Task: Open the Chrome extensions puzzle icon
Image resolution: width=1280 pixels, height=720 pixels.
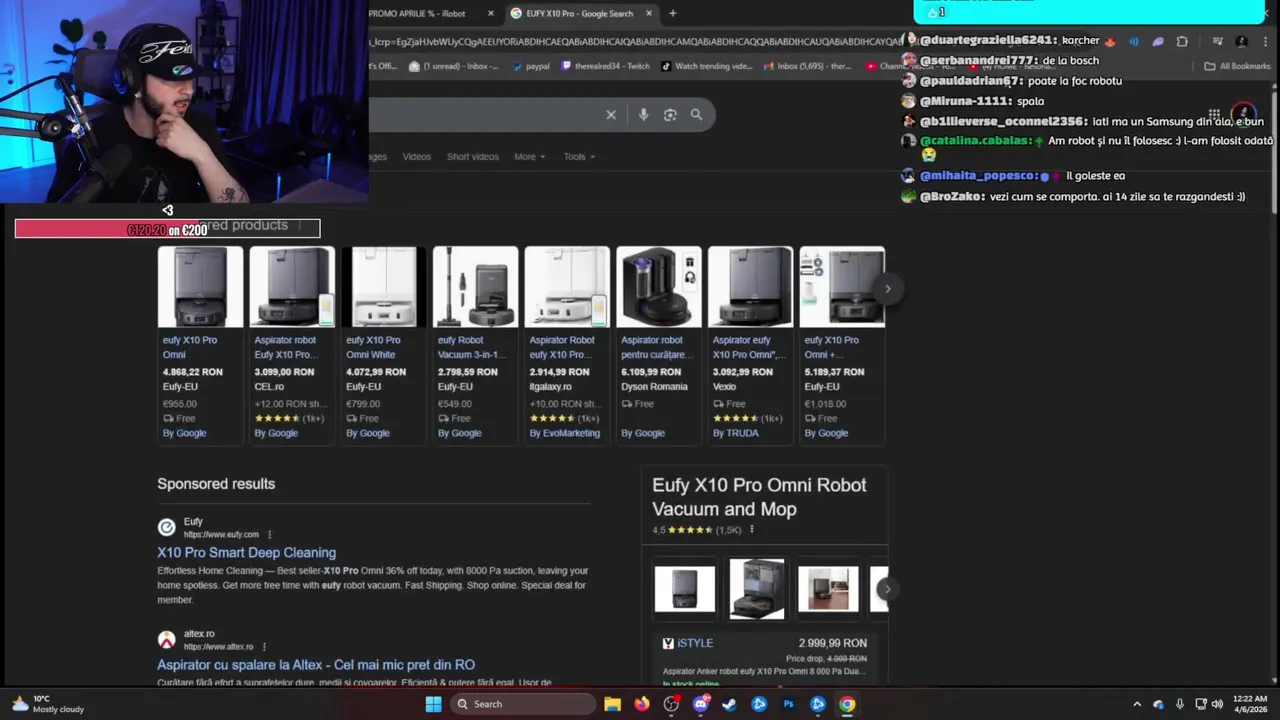Action: (1182, 41)
